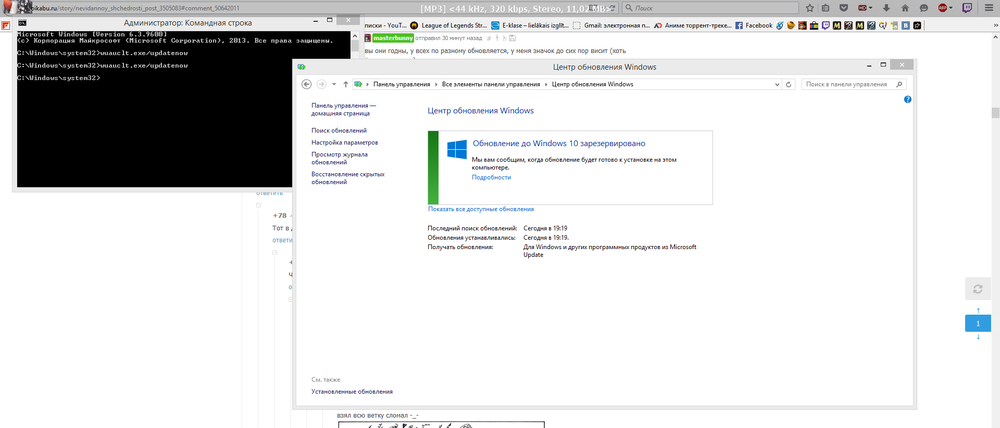Open the blue help question mark icon
Screen dimensions: 1000x428
tap(907, 100)
